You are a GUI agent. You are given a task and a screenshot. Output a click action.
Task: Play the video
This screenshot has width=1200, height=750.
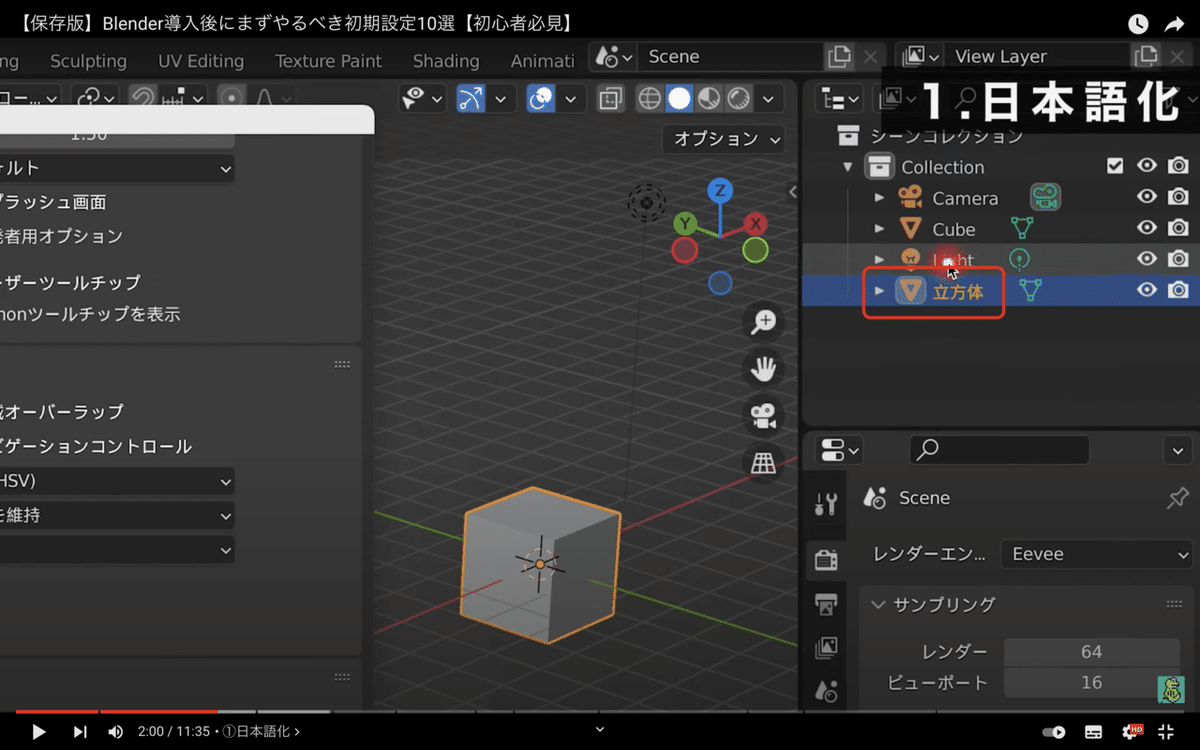(39, 732)
